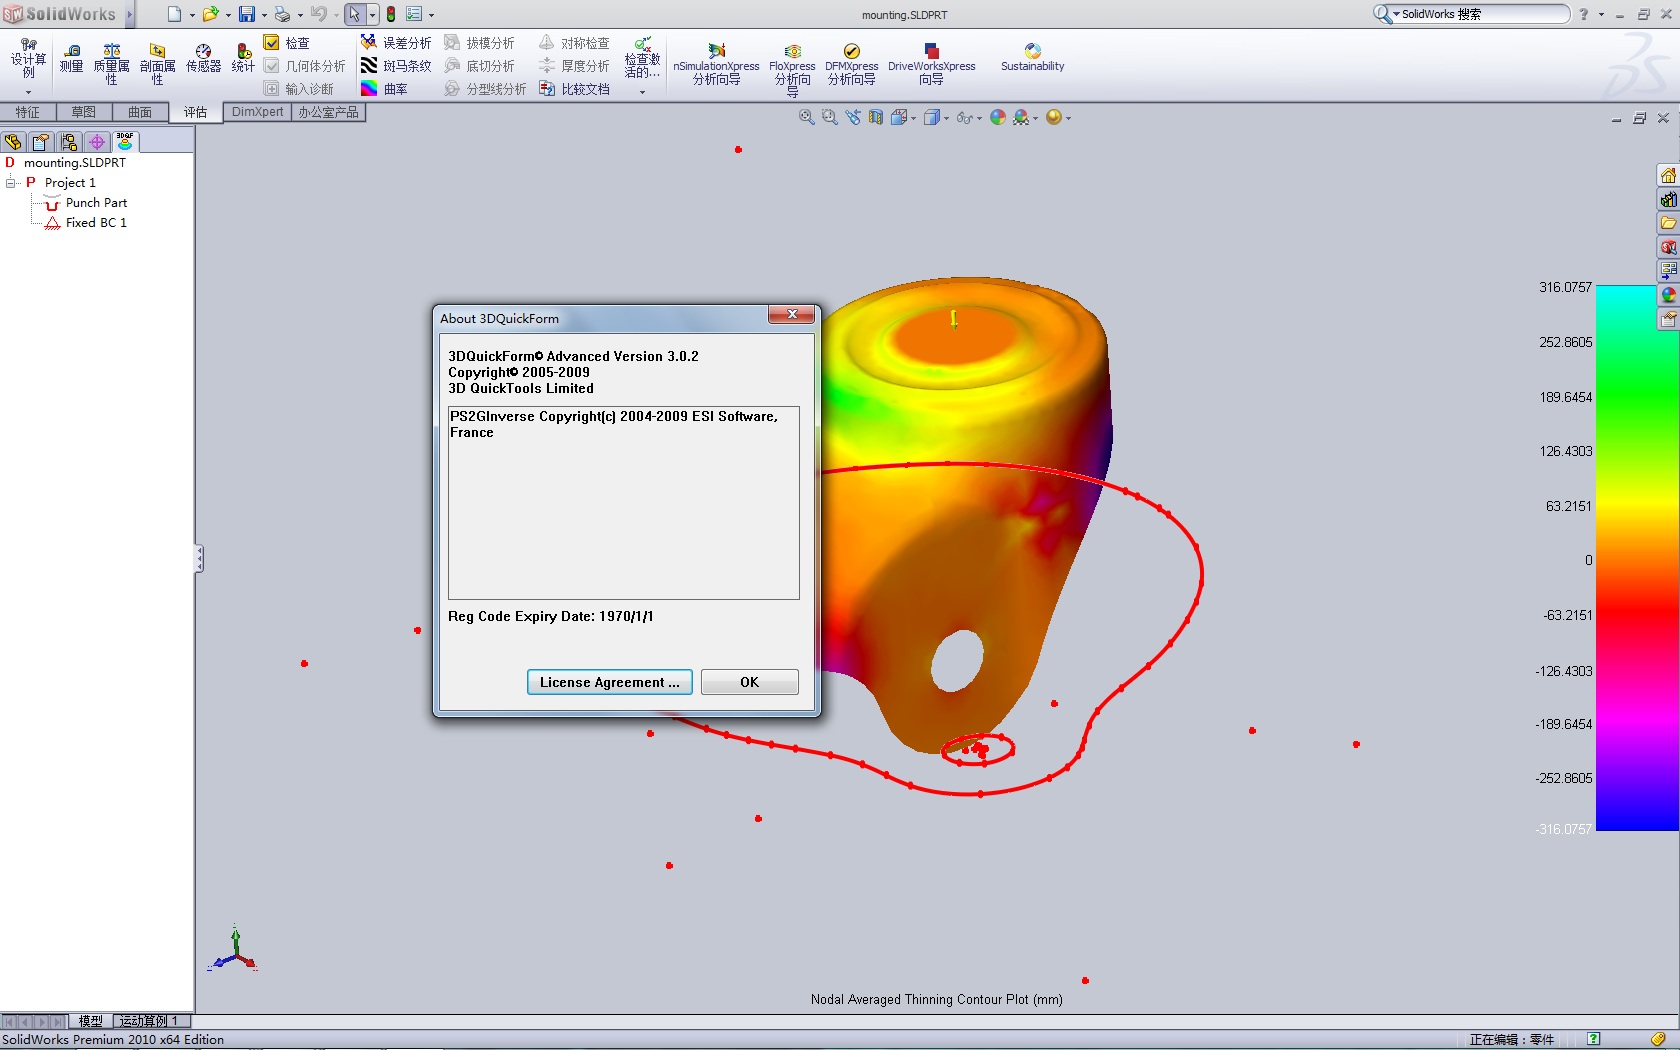This screenshot has width=1680, height=1050.
Task: Click the SolidWorks search input field
Action: [1484, 14]
